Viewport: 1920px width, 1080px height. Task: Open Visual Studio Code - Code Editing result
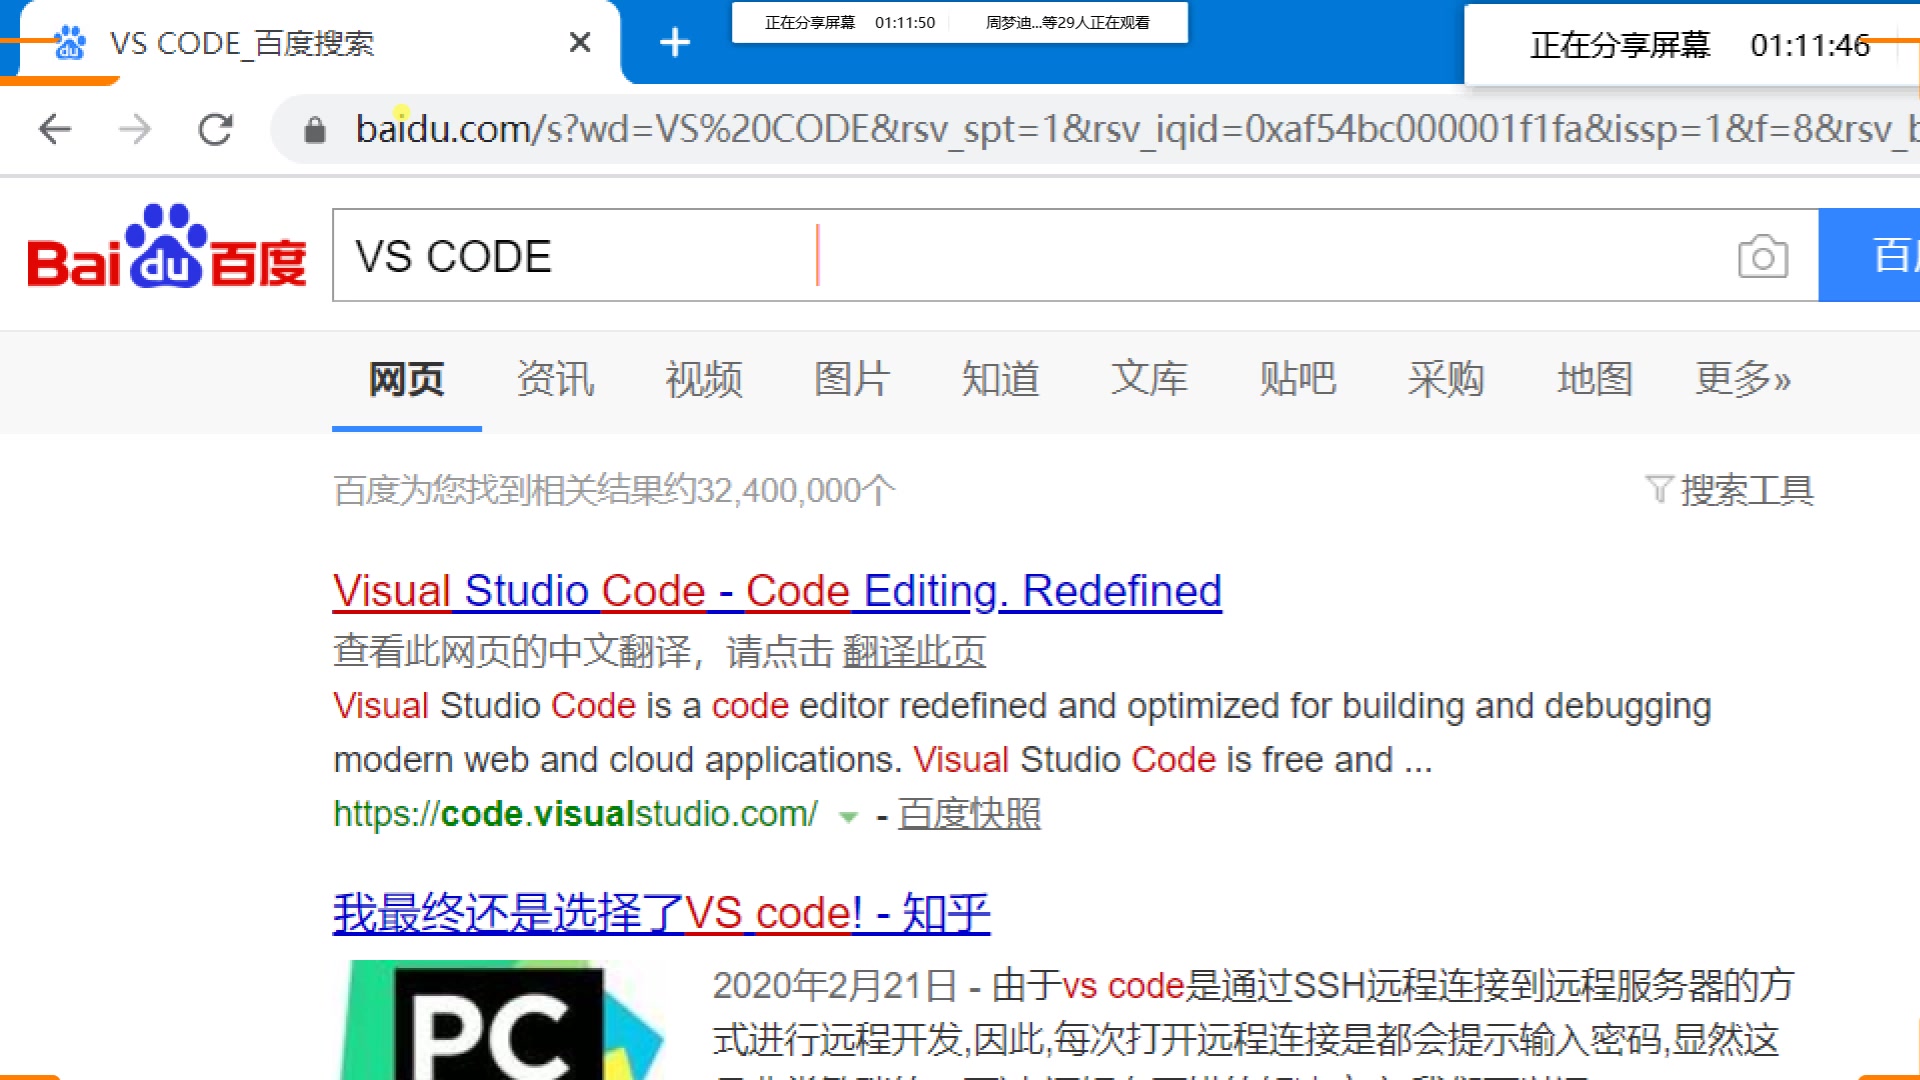point(777,591)
